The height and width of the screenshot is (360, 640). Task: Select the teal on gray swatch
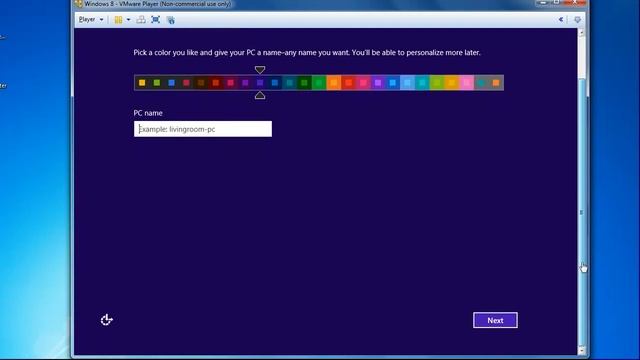tap(481, 83)
